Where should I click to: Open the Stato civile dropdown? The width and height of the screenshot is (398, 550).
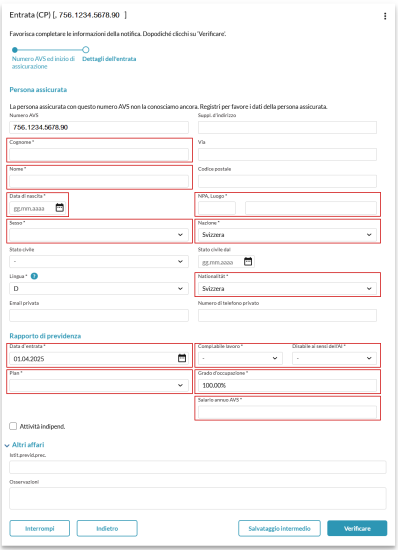tap(99, 261)
